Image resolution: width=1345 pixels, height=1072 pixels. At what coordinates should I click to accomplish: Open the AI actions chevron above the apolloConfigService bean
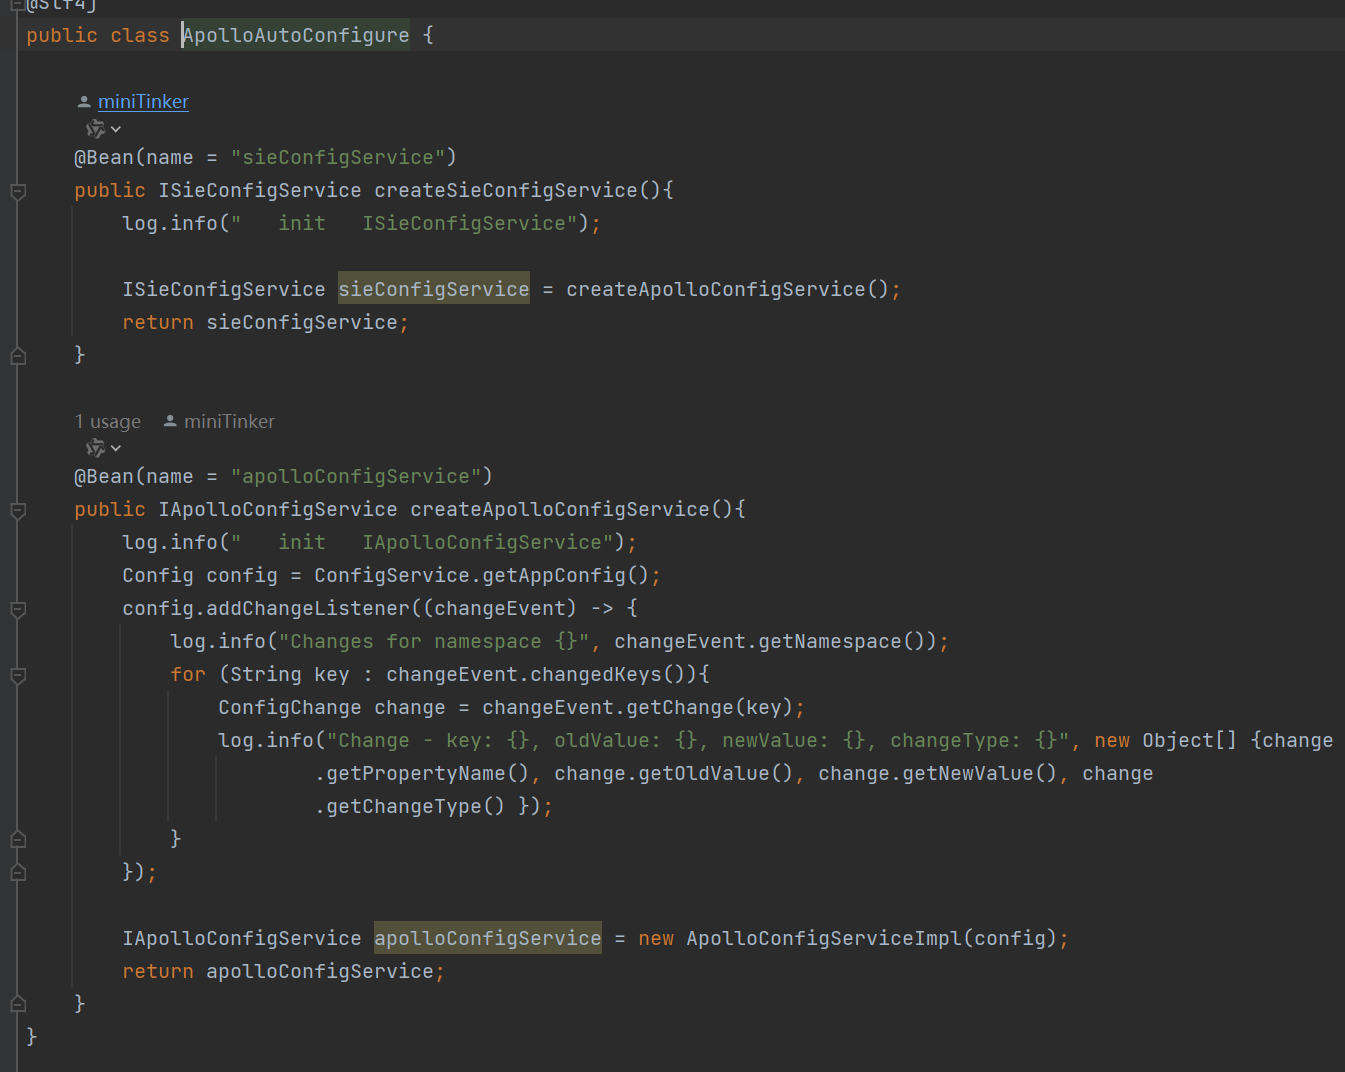tap(116, 448)
